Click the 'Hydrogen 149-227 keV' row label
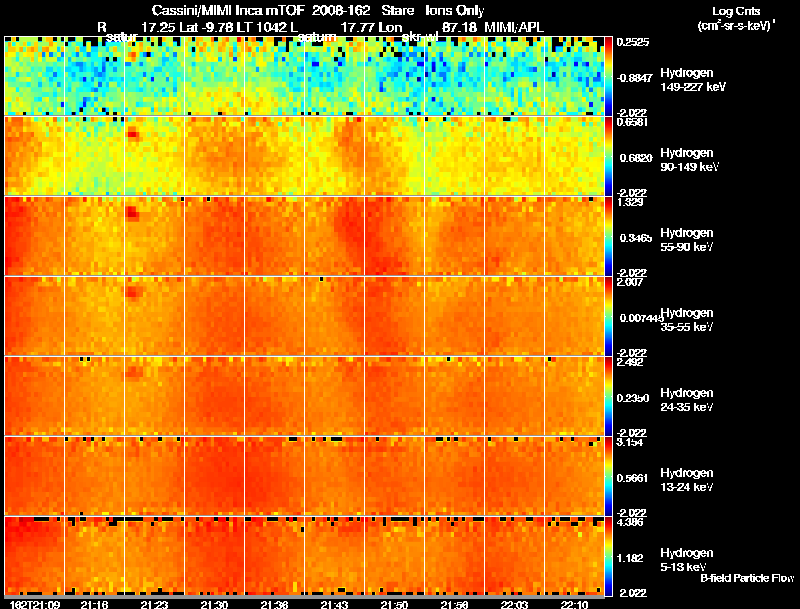The image size is (800, 609). 693,80
